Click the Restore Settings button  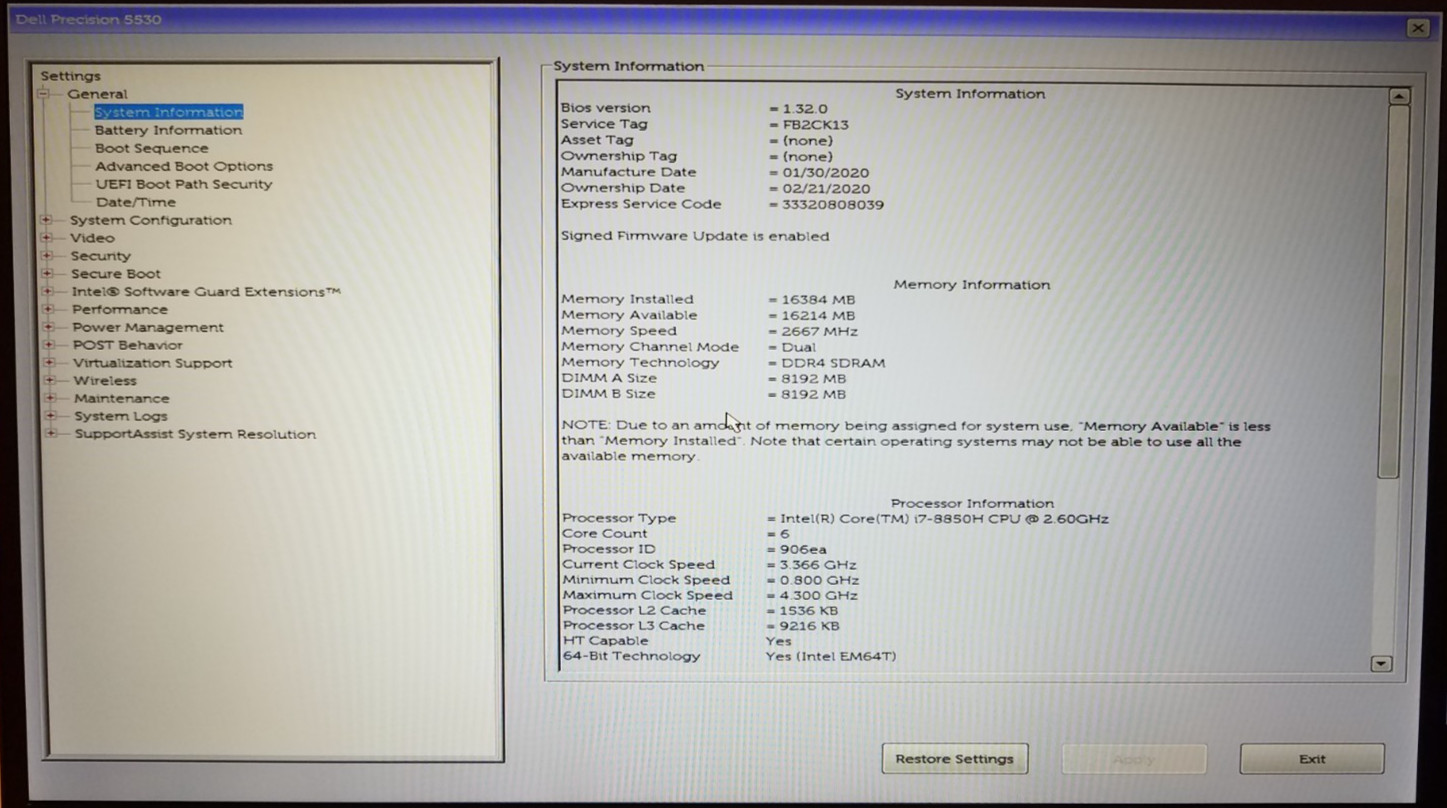coord(954,759)
